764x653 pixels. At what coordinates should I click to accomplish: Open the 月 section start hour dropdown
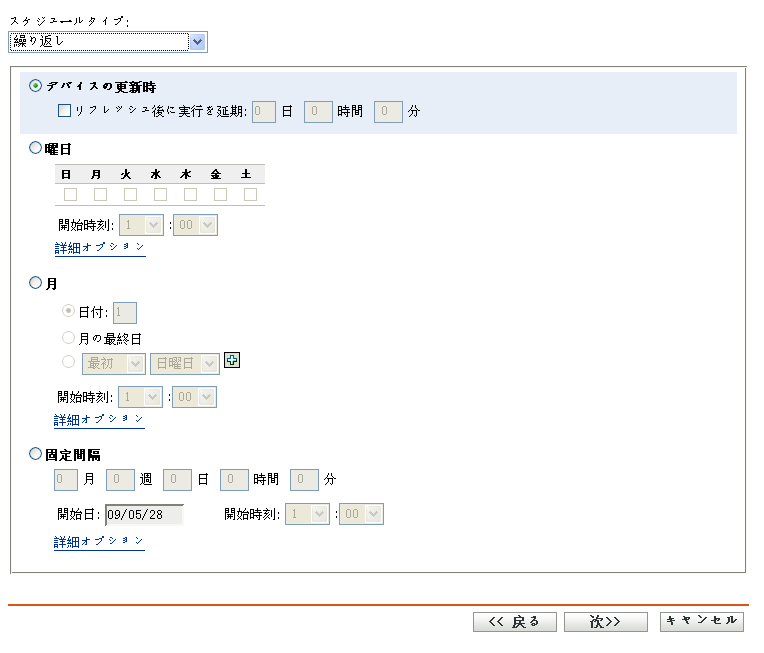(x=140, y=397)
